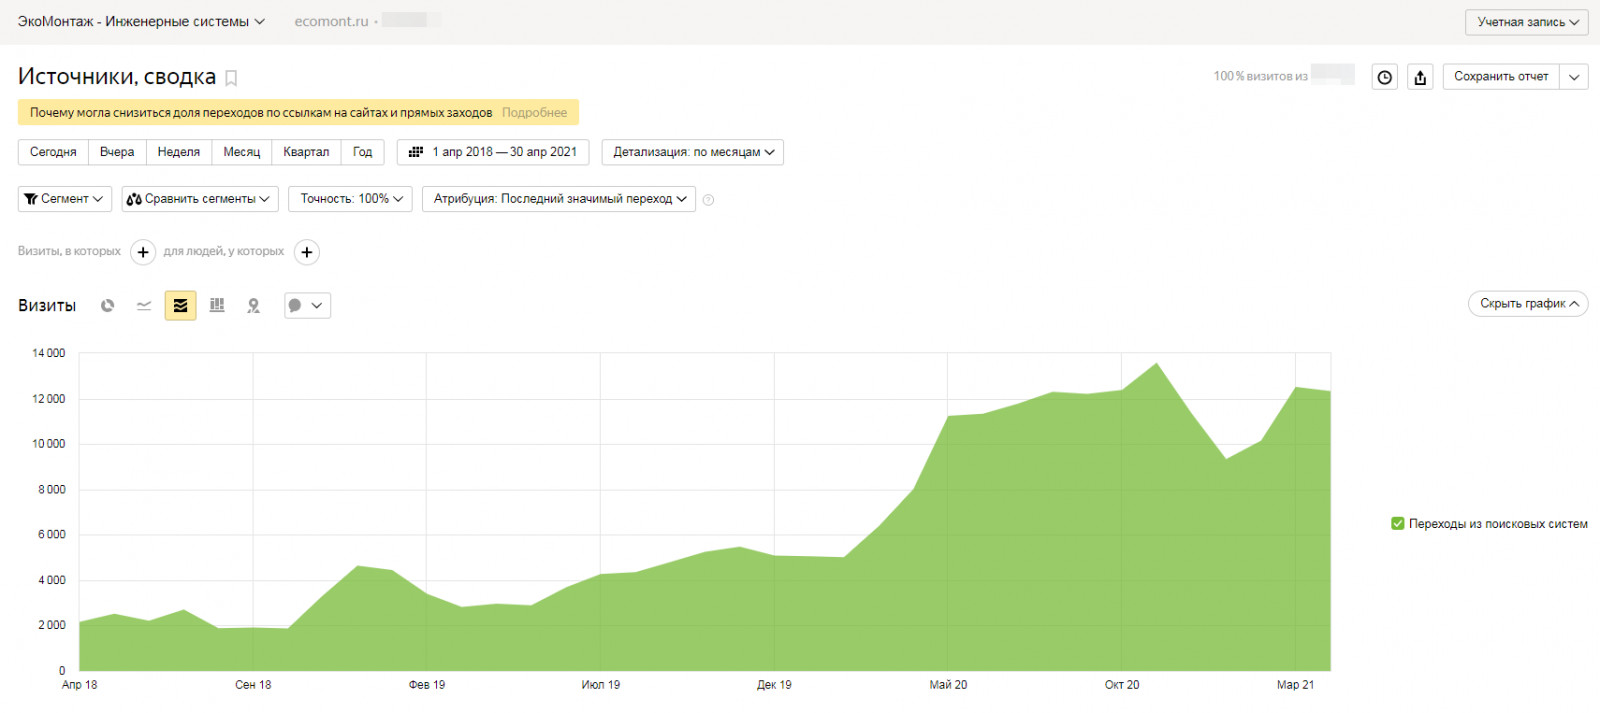
Task: Open the chart annotations comment dropdown
Action: click(x=306, y=306)
